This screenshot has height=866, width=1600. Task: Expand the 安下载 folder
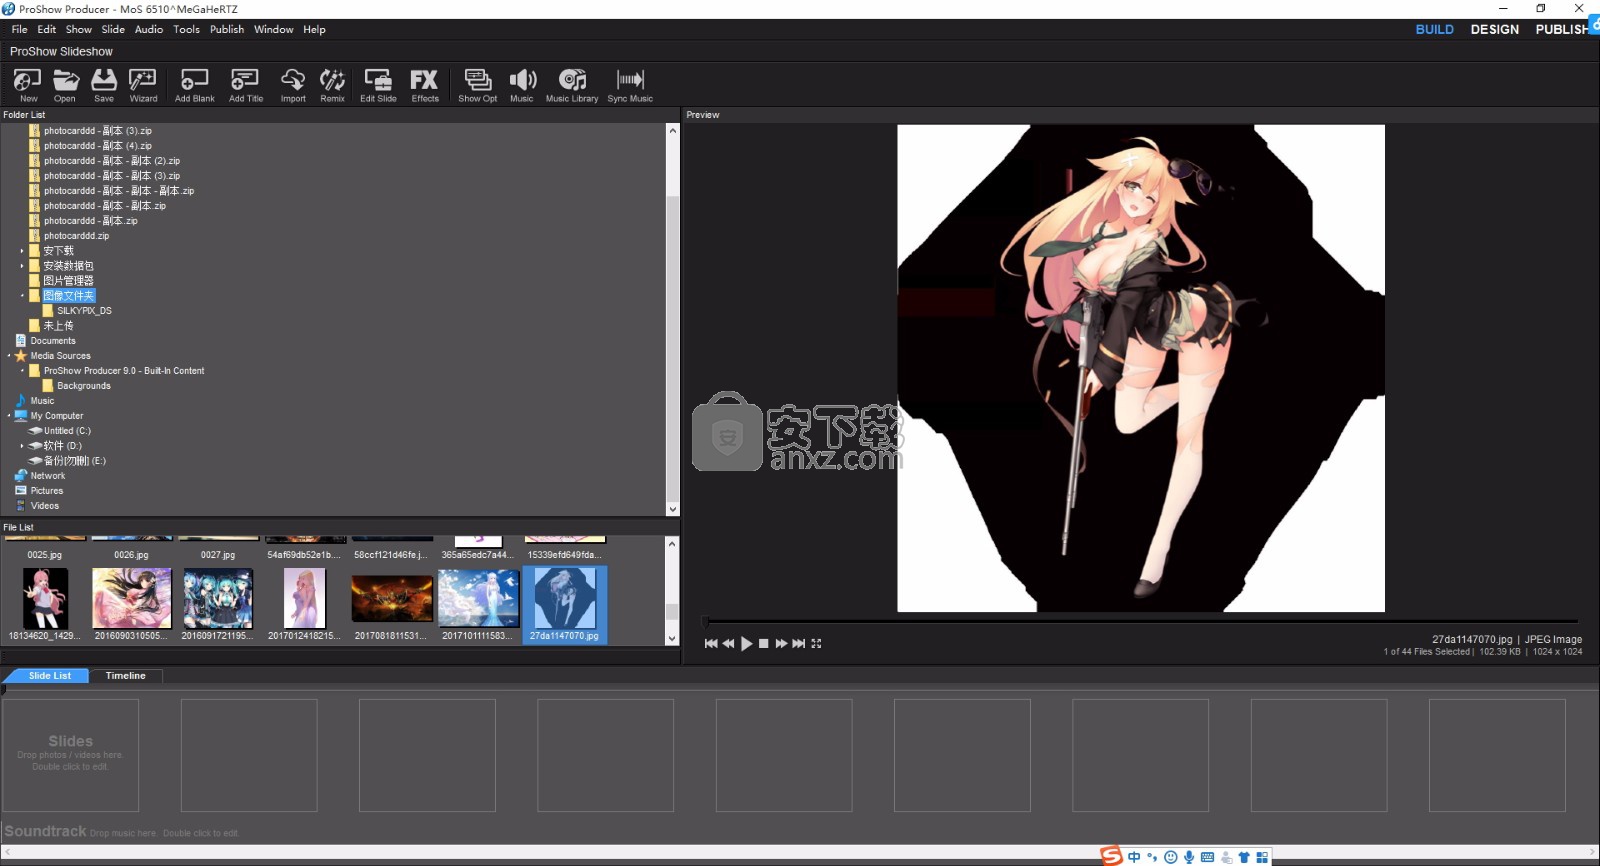point(22,251)
